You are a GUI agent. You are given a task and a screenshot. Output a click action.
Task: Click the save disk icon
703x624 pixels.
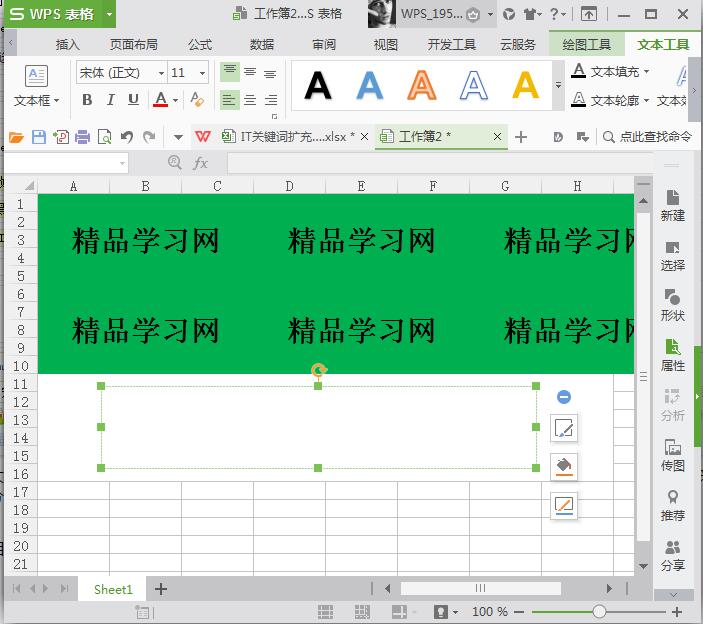39,137
